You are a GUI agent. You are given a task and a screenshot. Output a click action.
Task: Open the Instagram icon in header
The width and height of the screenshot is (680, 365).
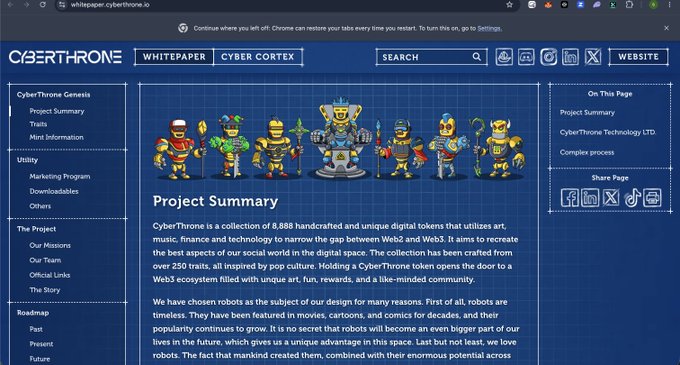click(548, 57)
